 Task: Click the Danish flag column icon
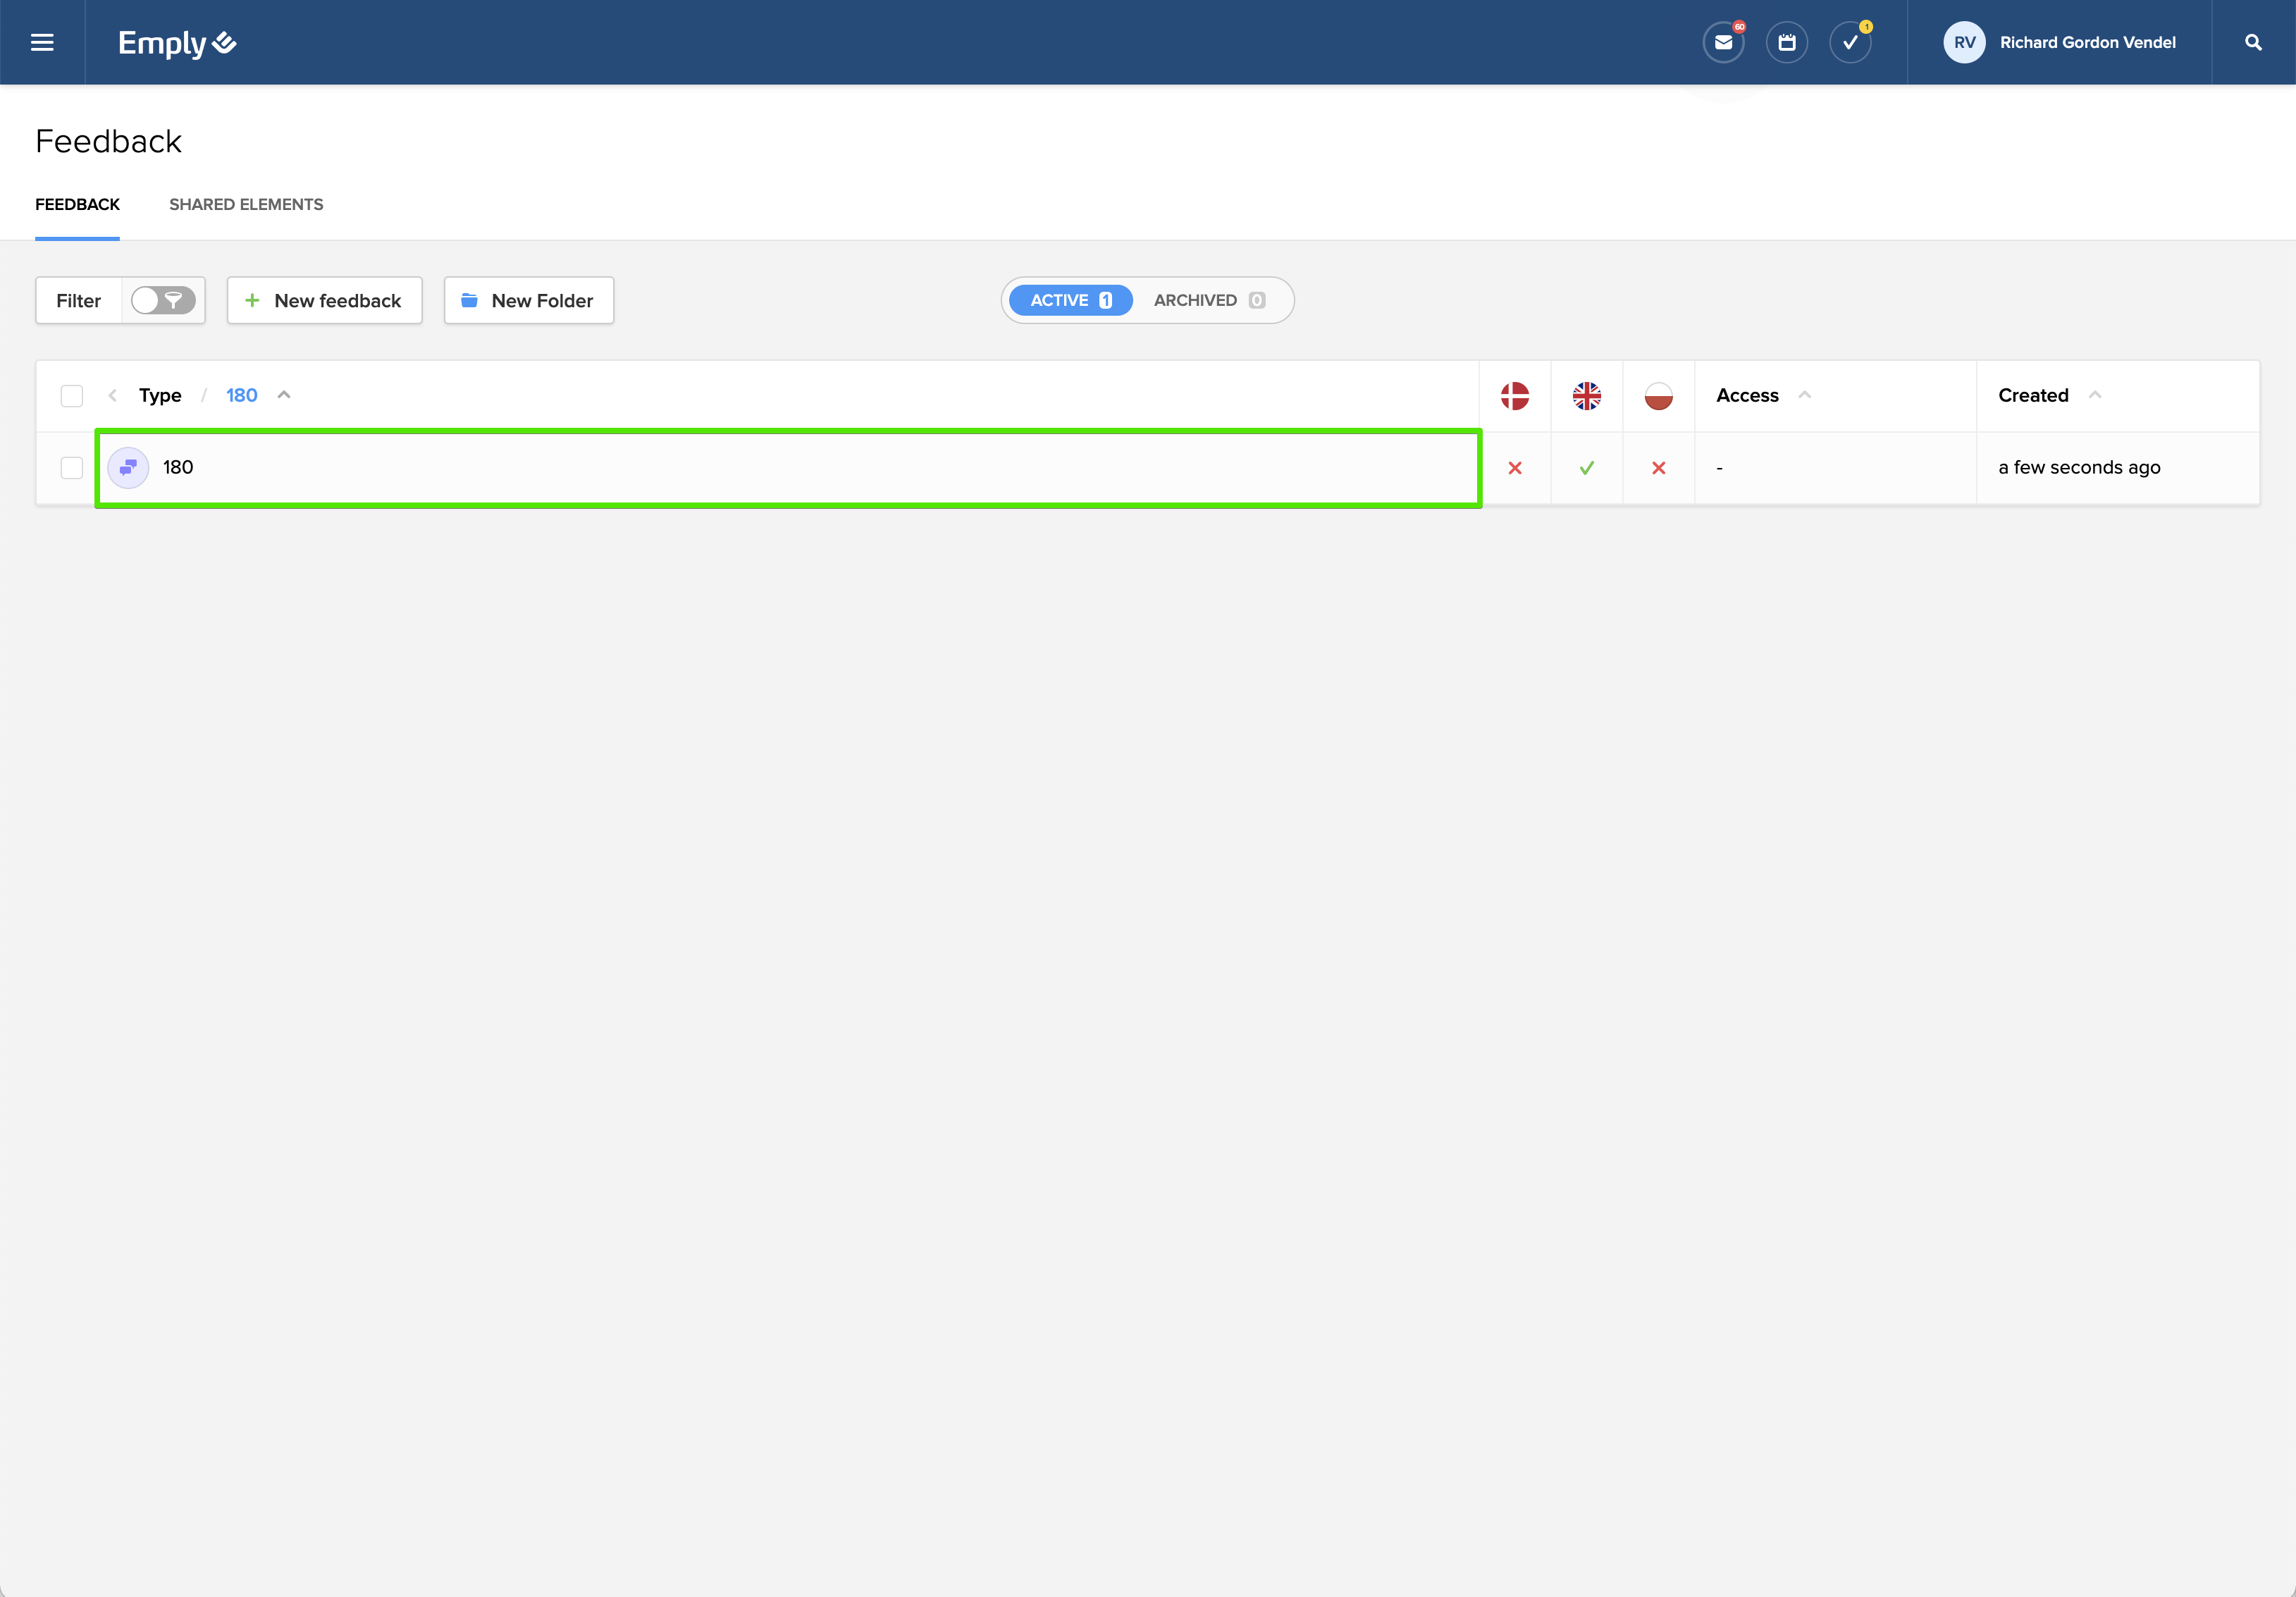click(x=1515, y=396)
